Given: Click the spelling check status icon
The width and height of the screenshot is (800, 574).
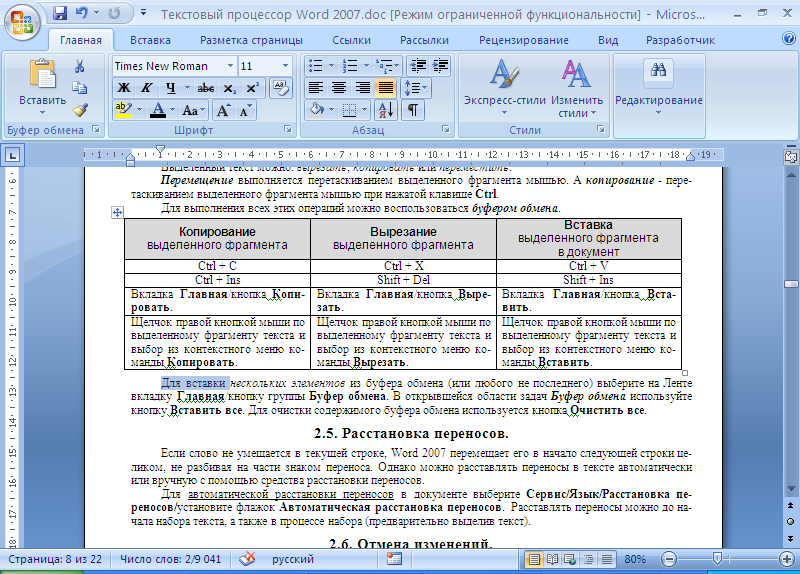Looking at the screenshot, I should 247,559.
